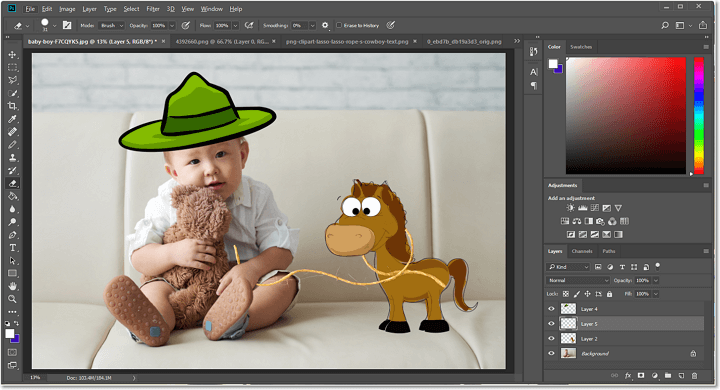The width and height of the screenshot is (720, 390).
Task: Select the Pen tool
Action: (12, 235)
